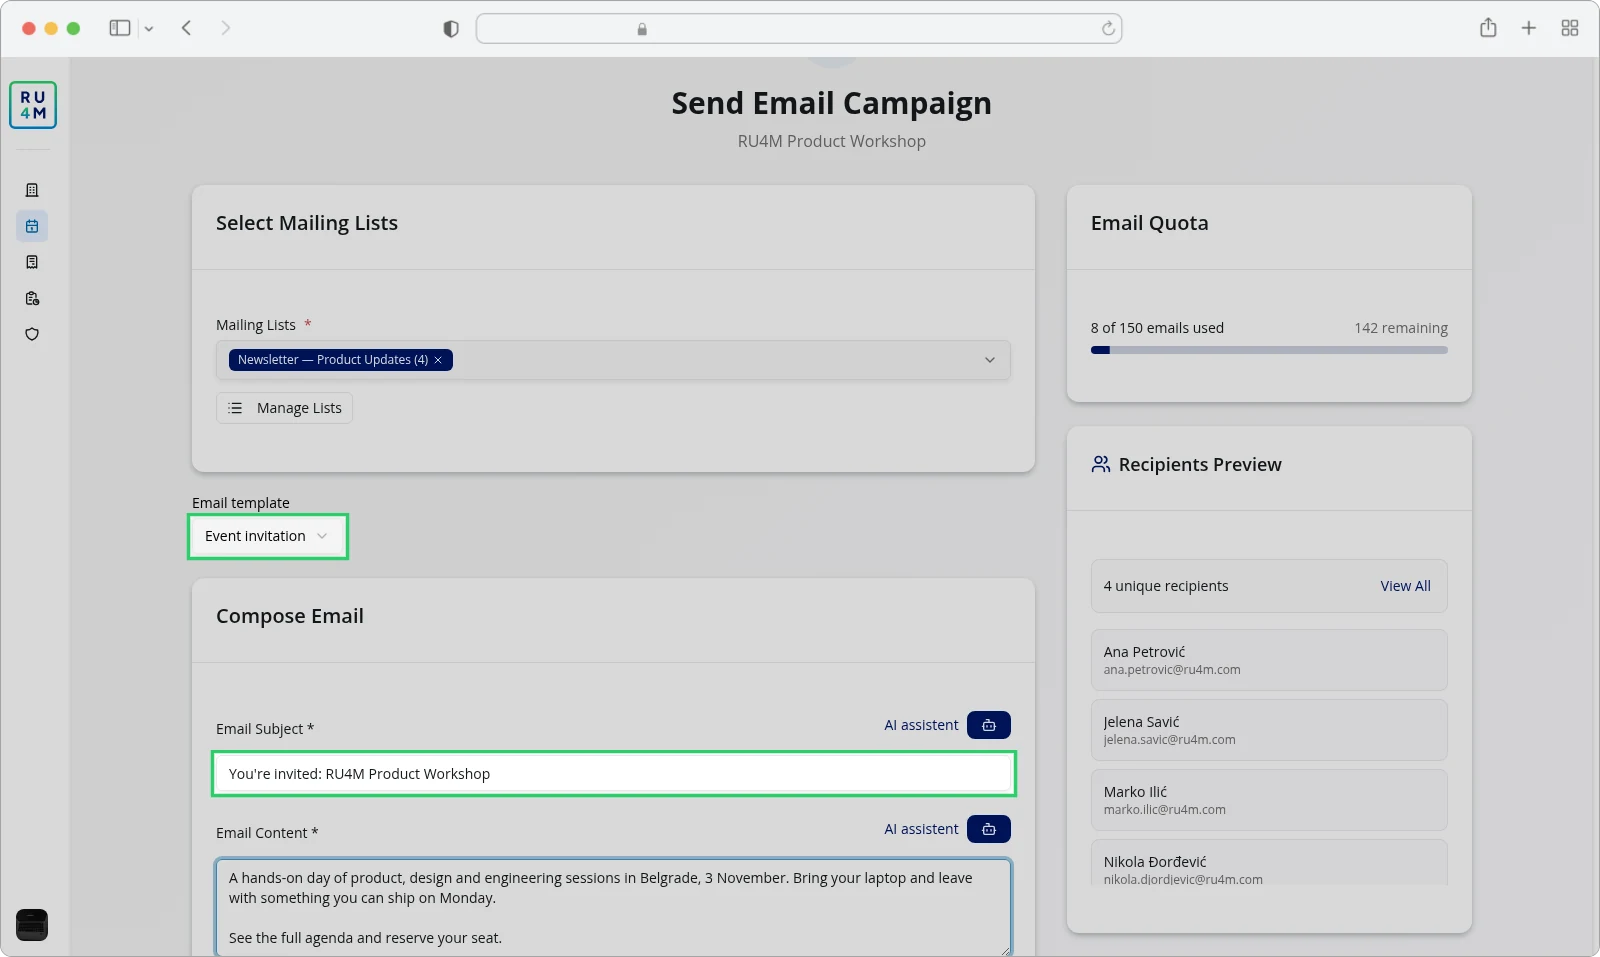1600x957 pixels.
Task: Click the RU4M logo in sidebar
Action: click(33, 105)
